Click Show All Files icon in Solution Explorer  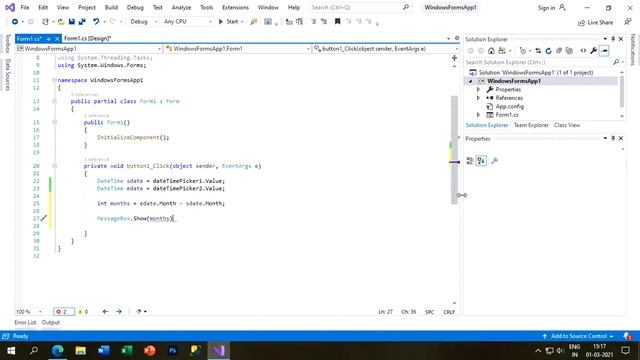569,51
